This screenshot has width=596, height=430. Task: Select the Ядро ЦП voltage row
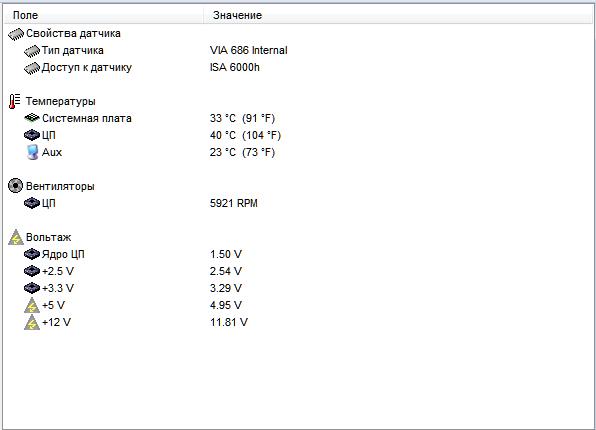(298, 254)
